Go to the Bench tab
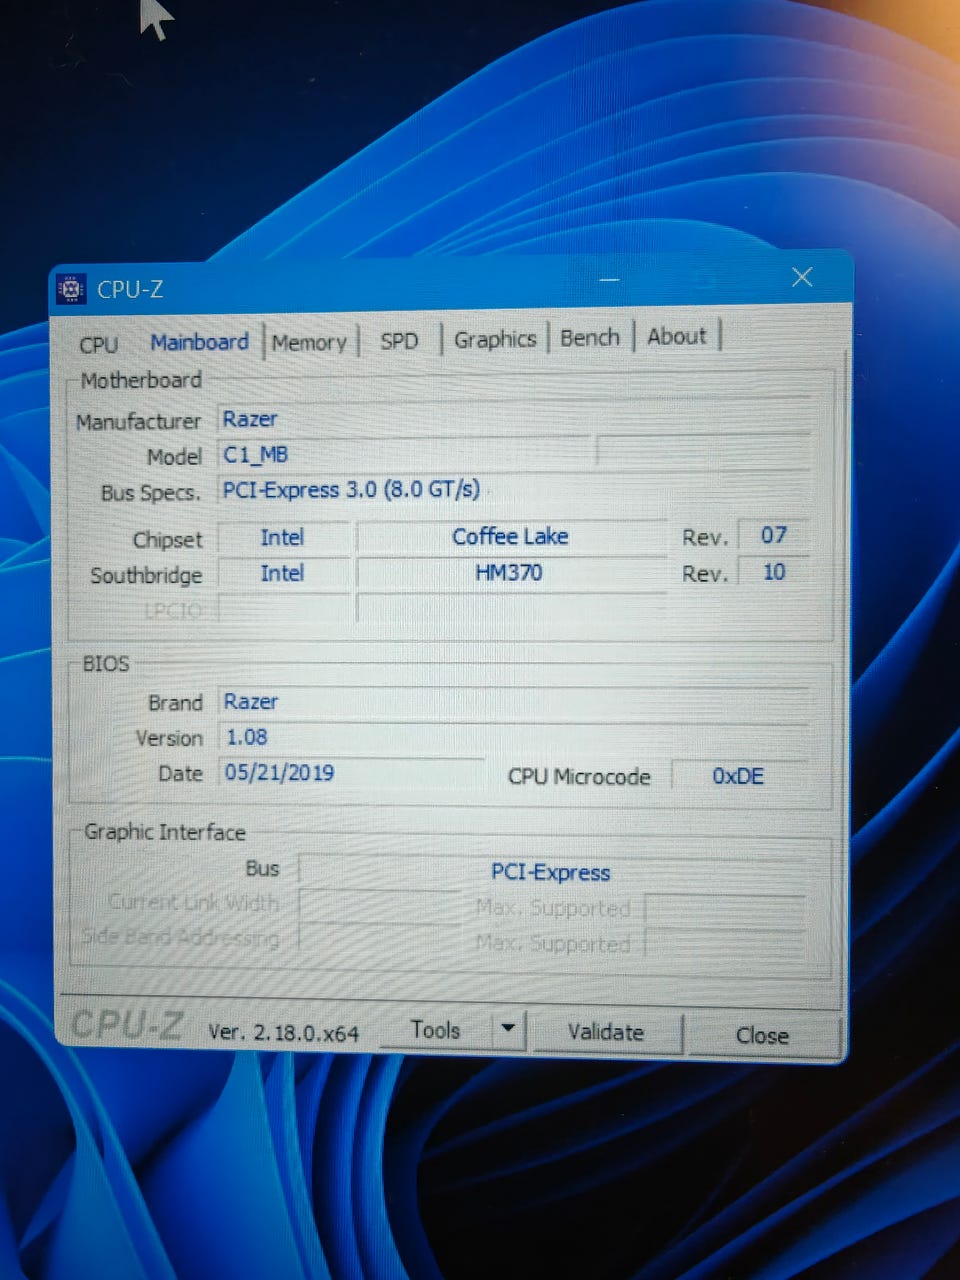This screenshot has height=1280, width=960. [590, 338]
